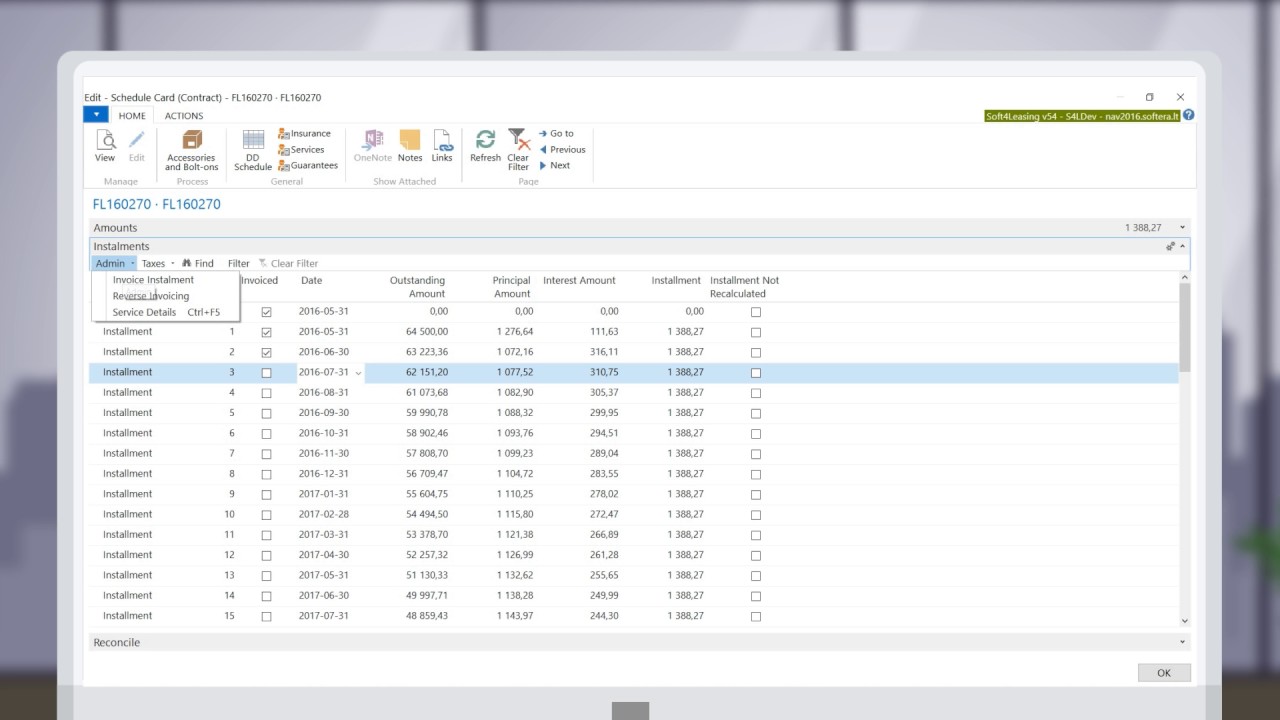Click Find in the Instalments toolbar
This screenshot has height=720, width=1280.
(198, 263)
